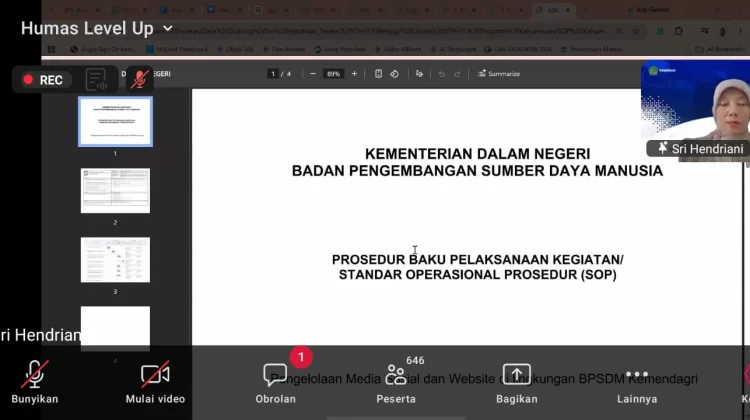Click KEMENTERIAN DALAM NEGERI heading text

point(477,154)
